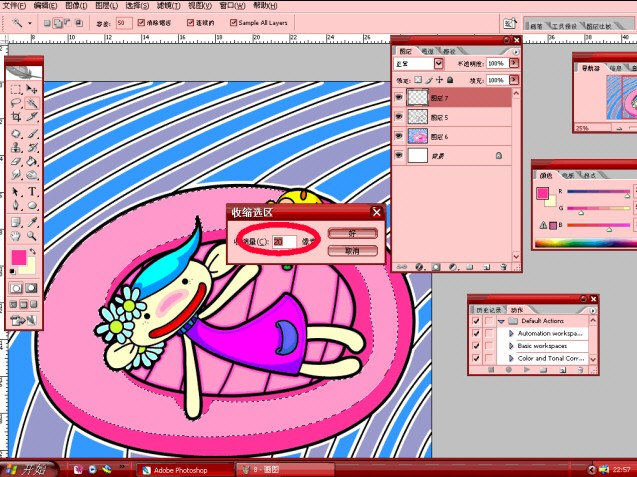
Task: Hide layer 5 with its eye icon
Action: (399, 117)
